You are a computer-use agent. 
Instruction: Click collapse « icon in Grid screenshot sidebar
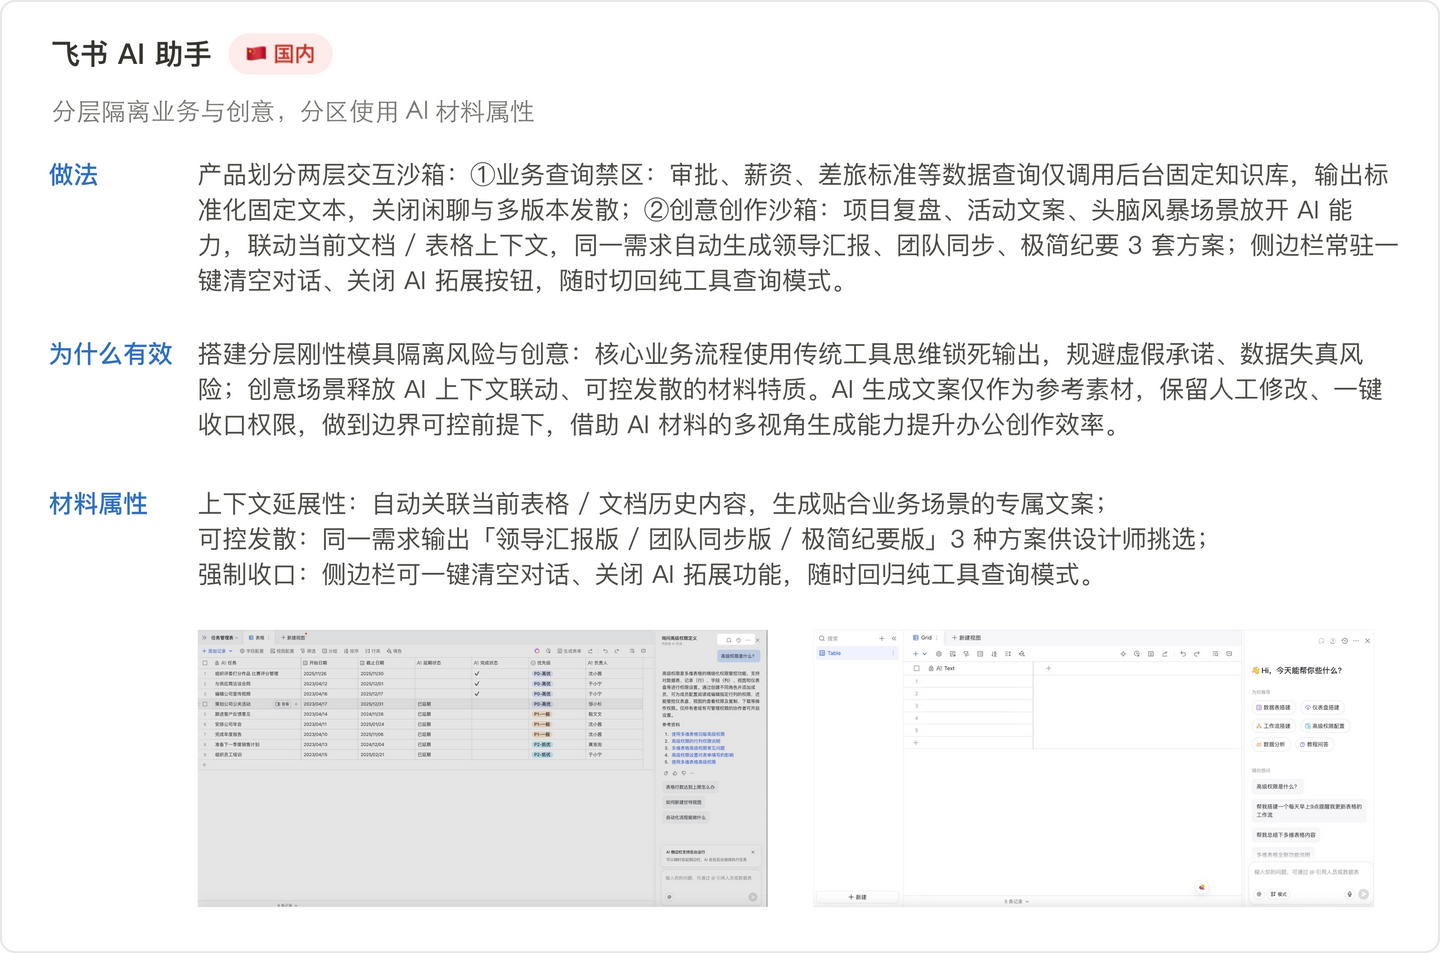point(894,638)
